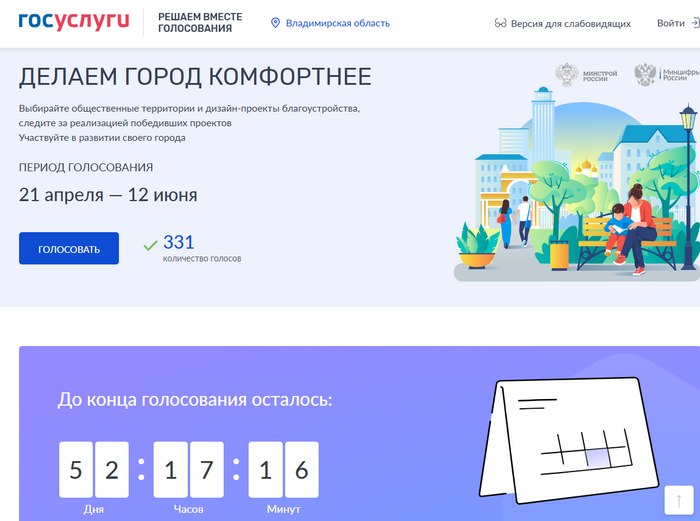Click the green checkmark next to 331

click(x=150, y=245)
